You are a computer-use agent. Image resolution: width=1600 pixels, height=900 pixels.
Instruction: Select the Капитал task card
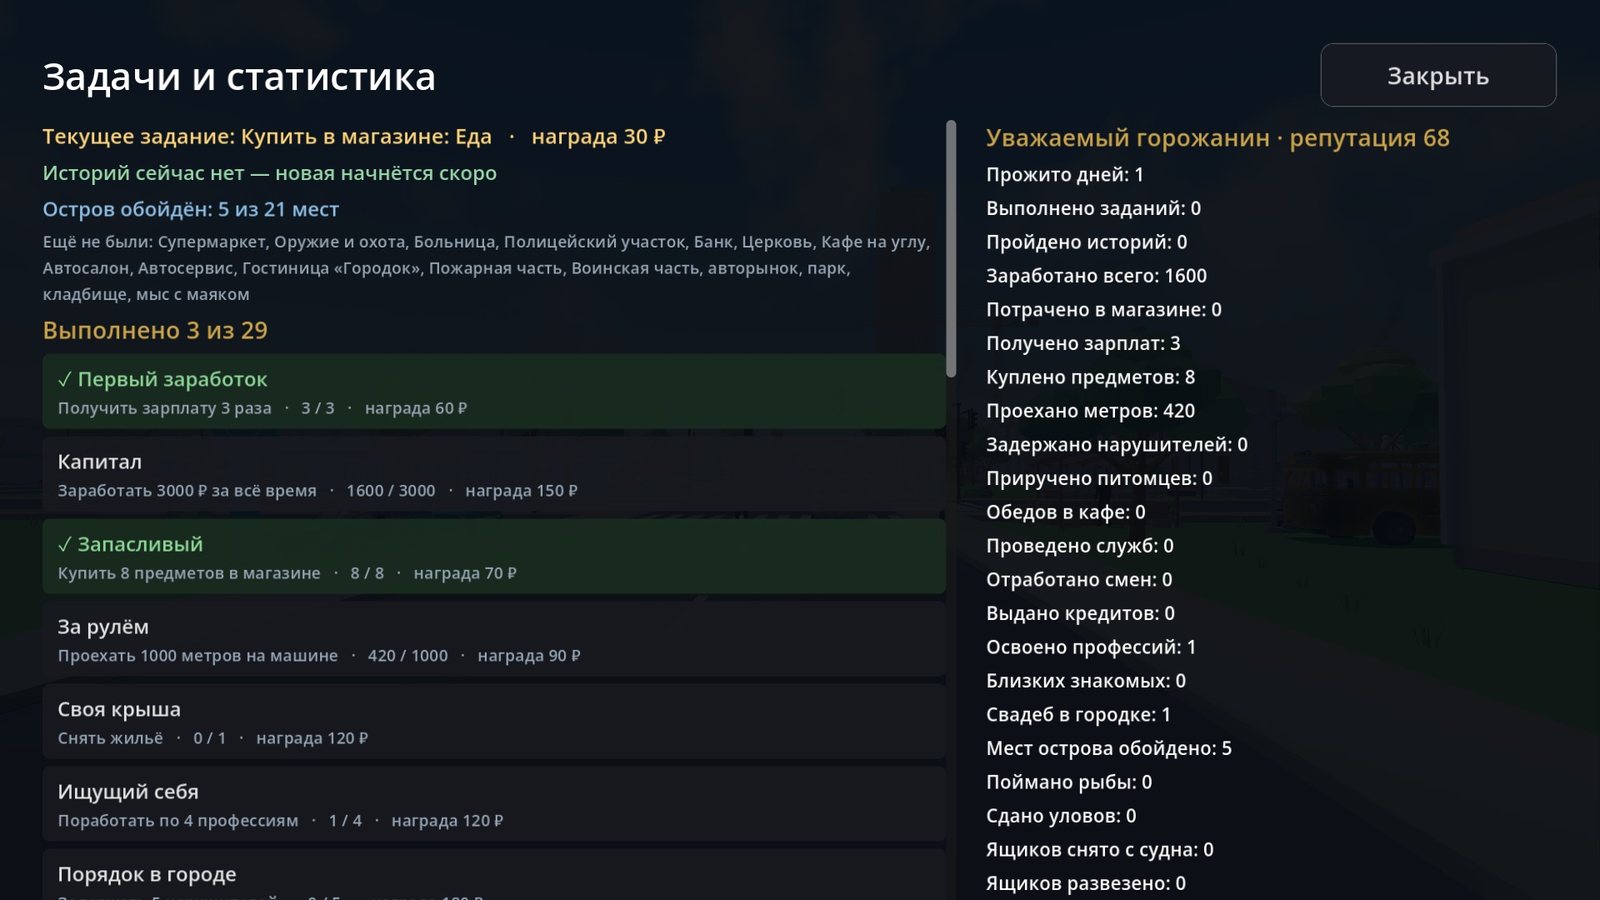coord(494,474)
